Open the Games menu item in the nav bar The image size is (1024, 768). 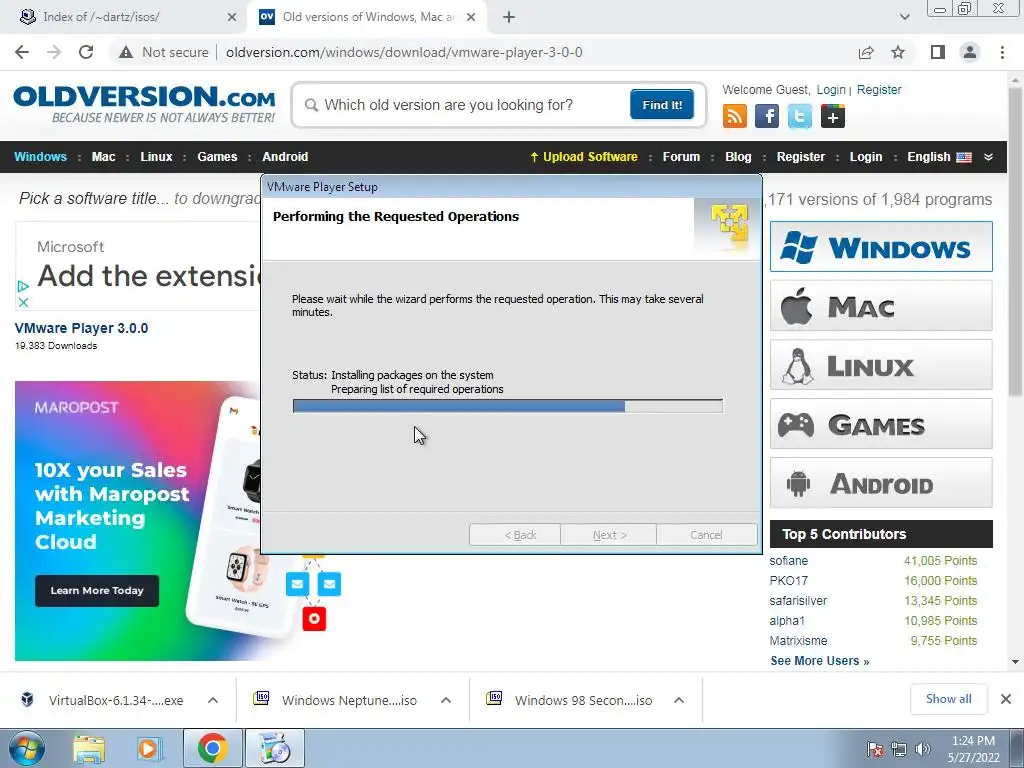tap(217, 157)
